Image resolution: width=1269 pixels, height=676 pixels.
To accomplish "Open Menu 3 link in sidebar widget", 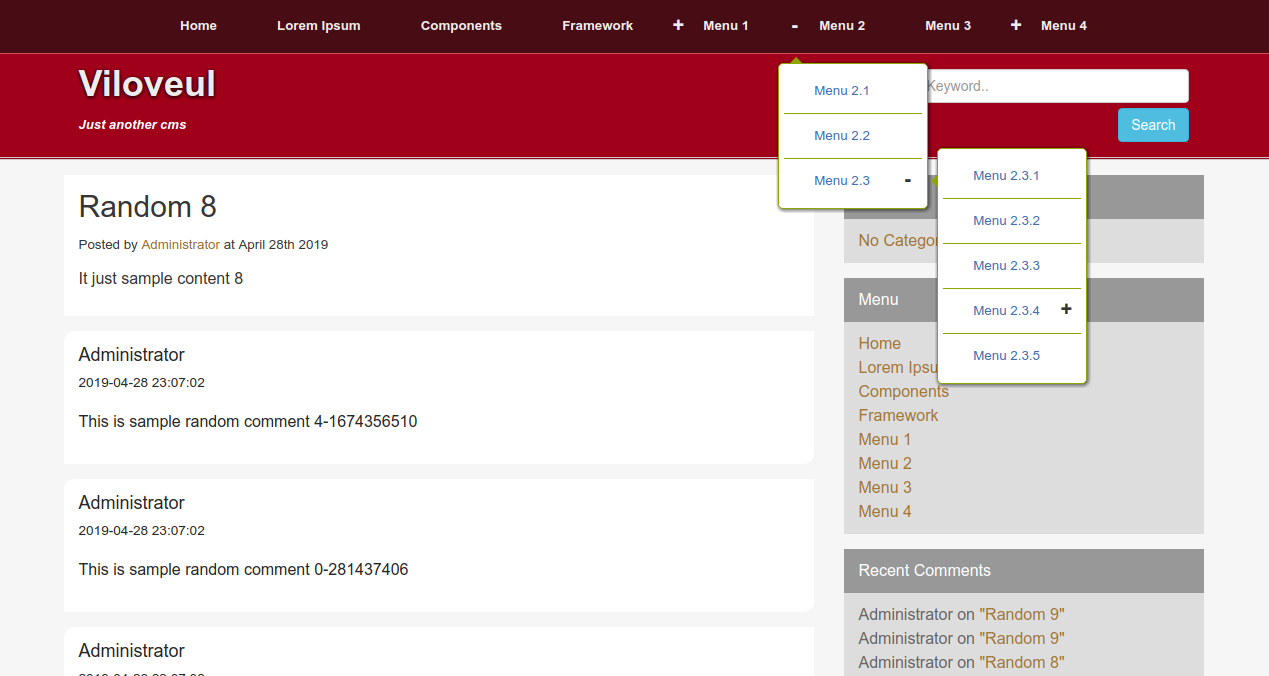I will tap(885, 488).
